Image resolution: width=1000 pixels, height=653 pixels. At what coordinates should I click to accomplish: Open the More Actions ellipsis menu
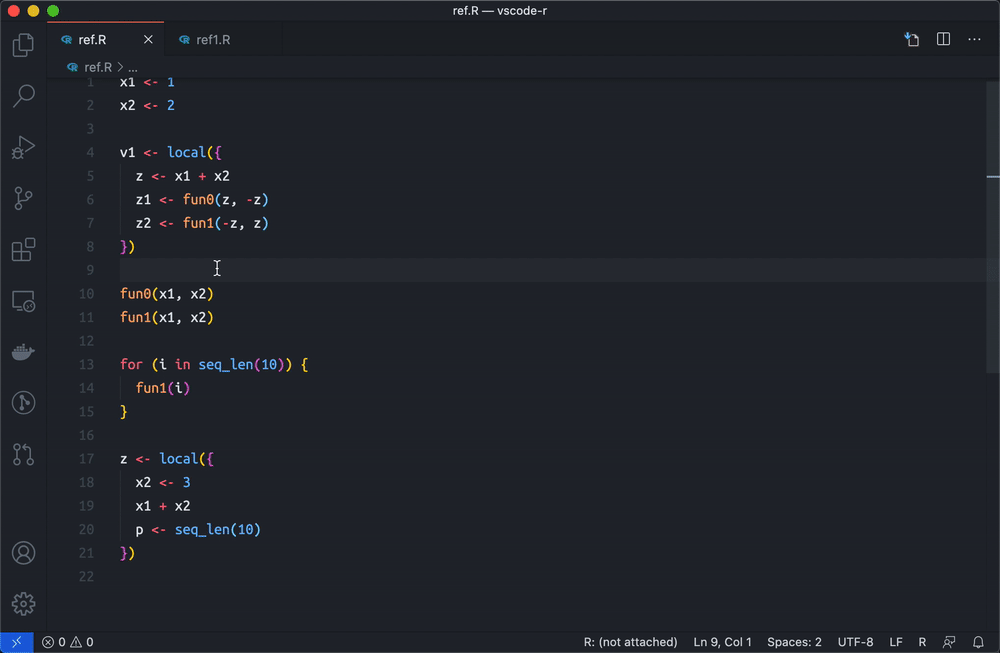[x=974, y=39]
